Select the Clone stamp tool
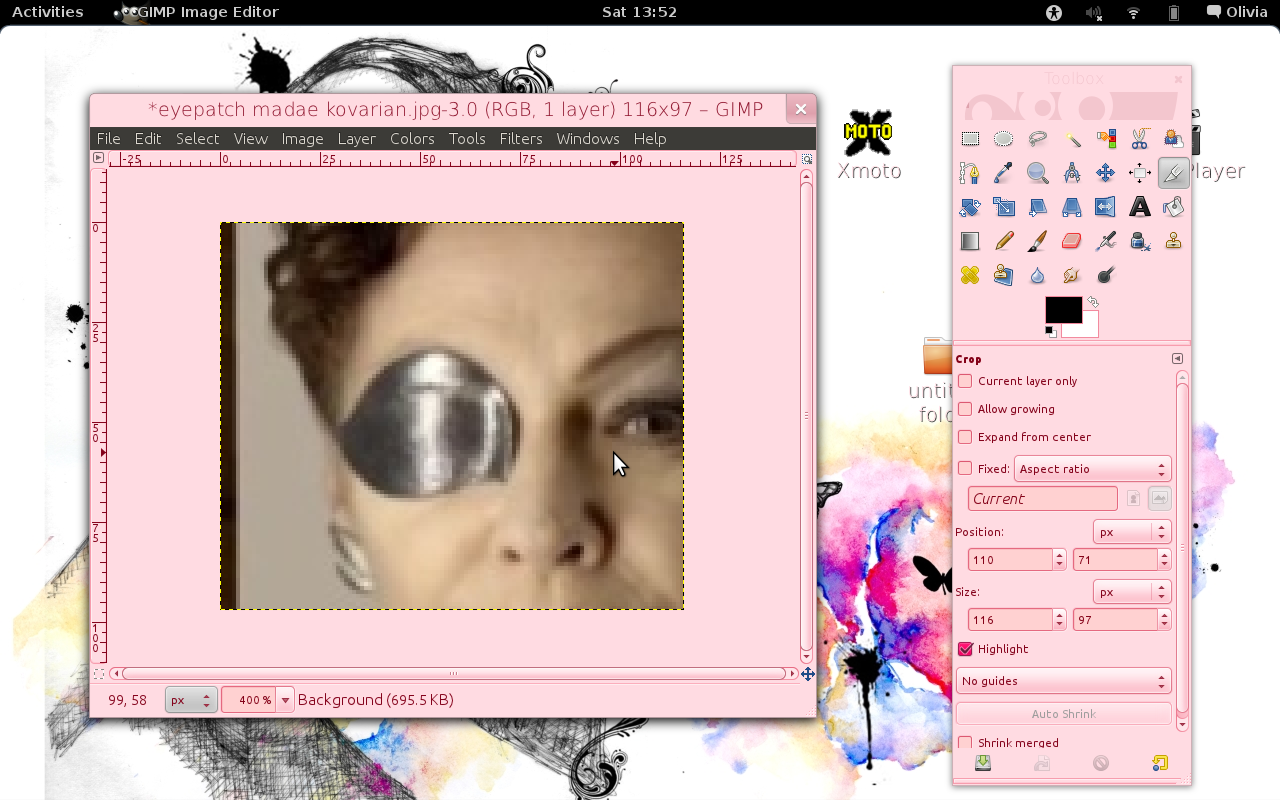1280x800 pixels. pos(1174,241)
